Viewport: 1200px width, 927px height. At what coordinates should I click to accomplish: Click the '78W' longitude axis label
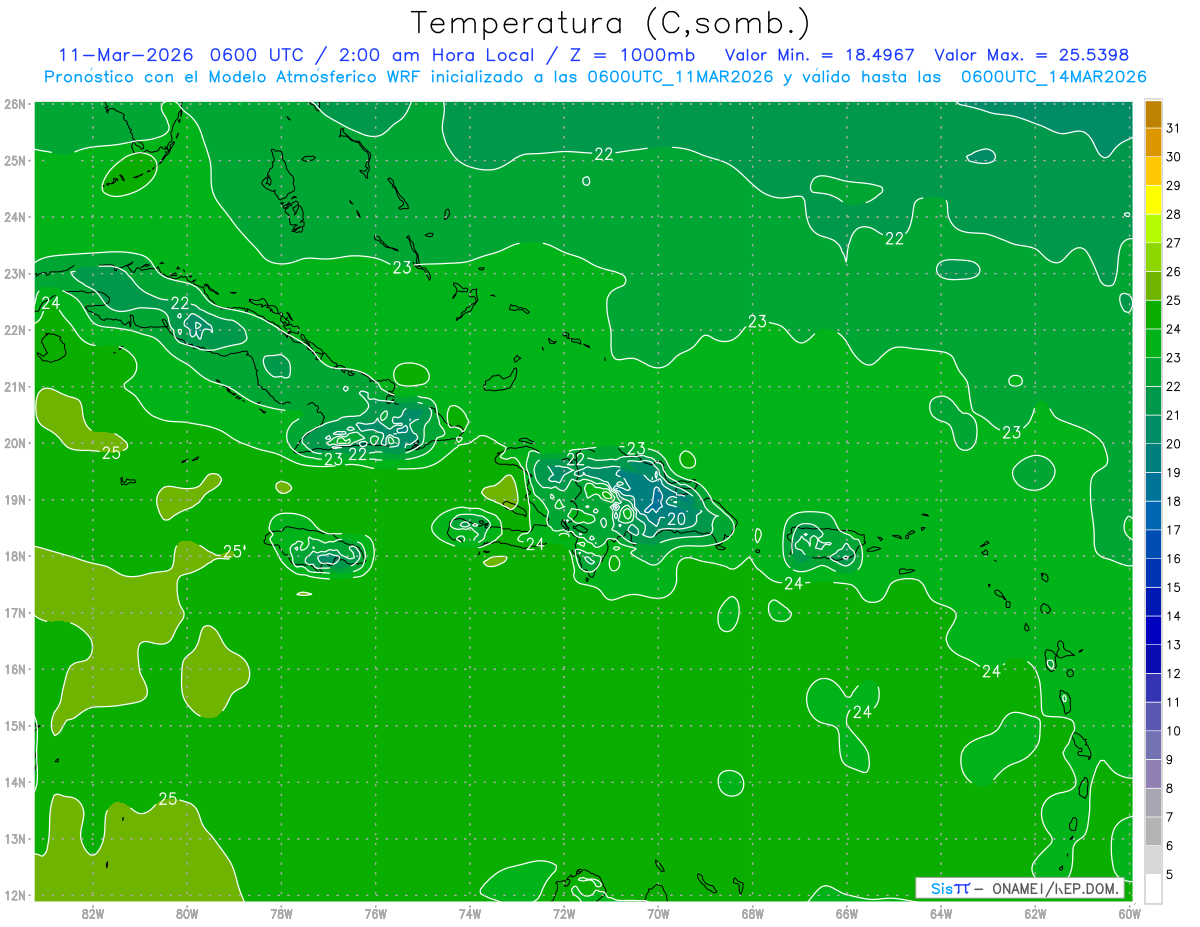pos(281,913)
